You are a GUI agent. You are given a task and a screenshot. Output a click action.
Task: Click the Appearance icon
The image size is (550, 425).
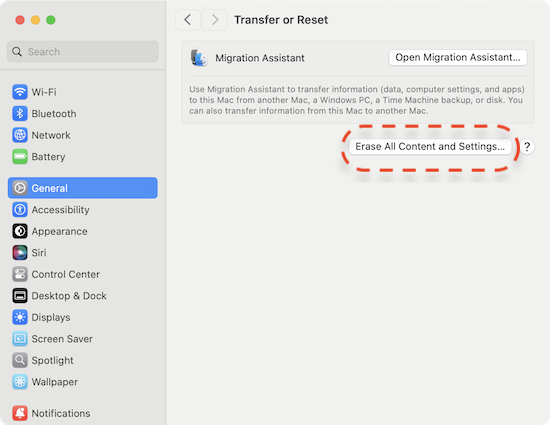(20, 231)
